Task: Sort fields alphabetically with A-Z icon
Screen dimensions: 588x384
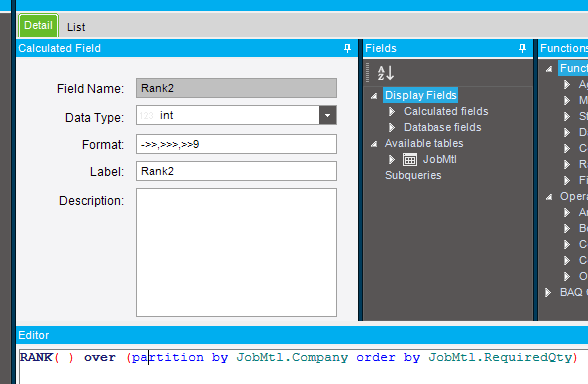Action: [x=386, y=73]
